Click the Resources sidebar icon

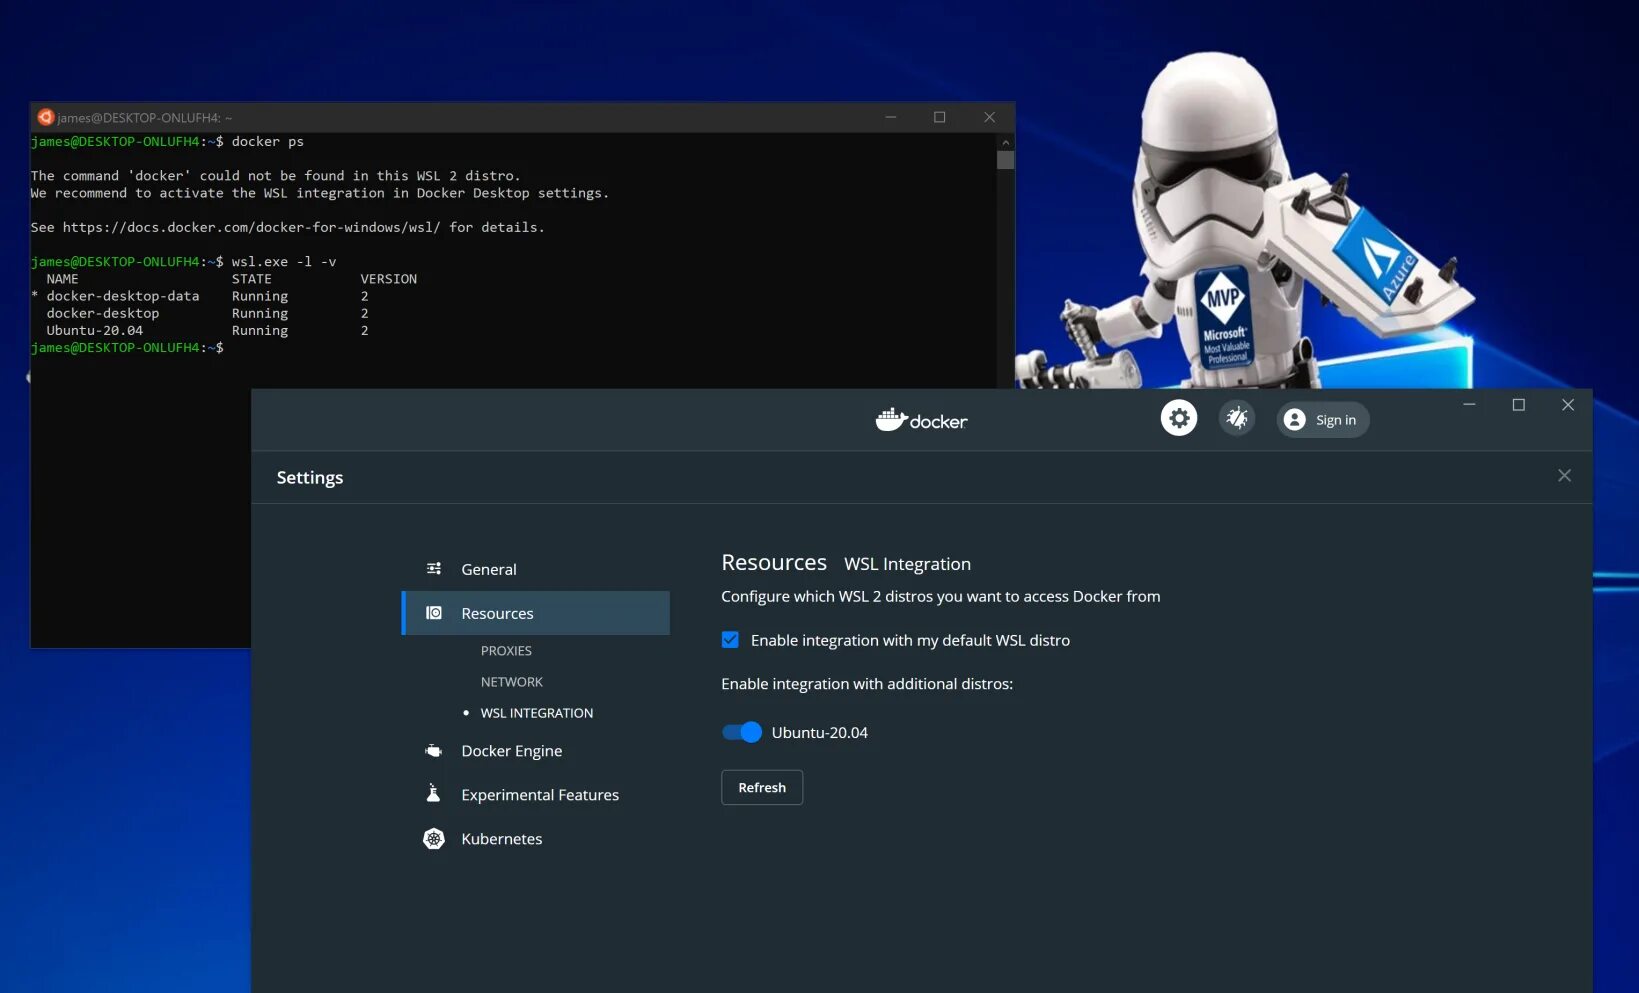pyautogui.click(x=434, y=613)
